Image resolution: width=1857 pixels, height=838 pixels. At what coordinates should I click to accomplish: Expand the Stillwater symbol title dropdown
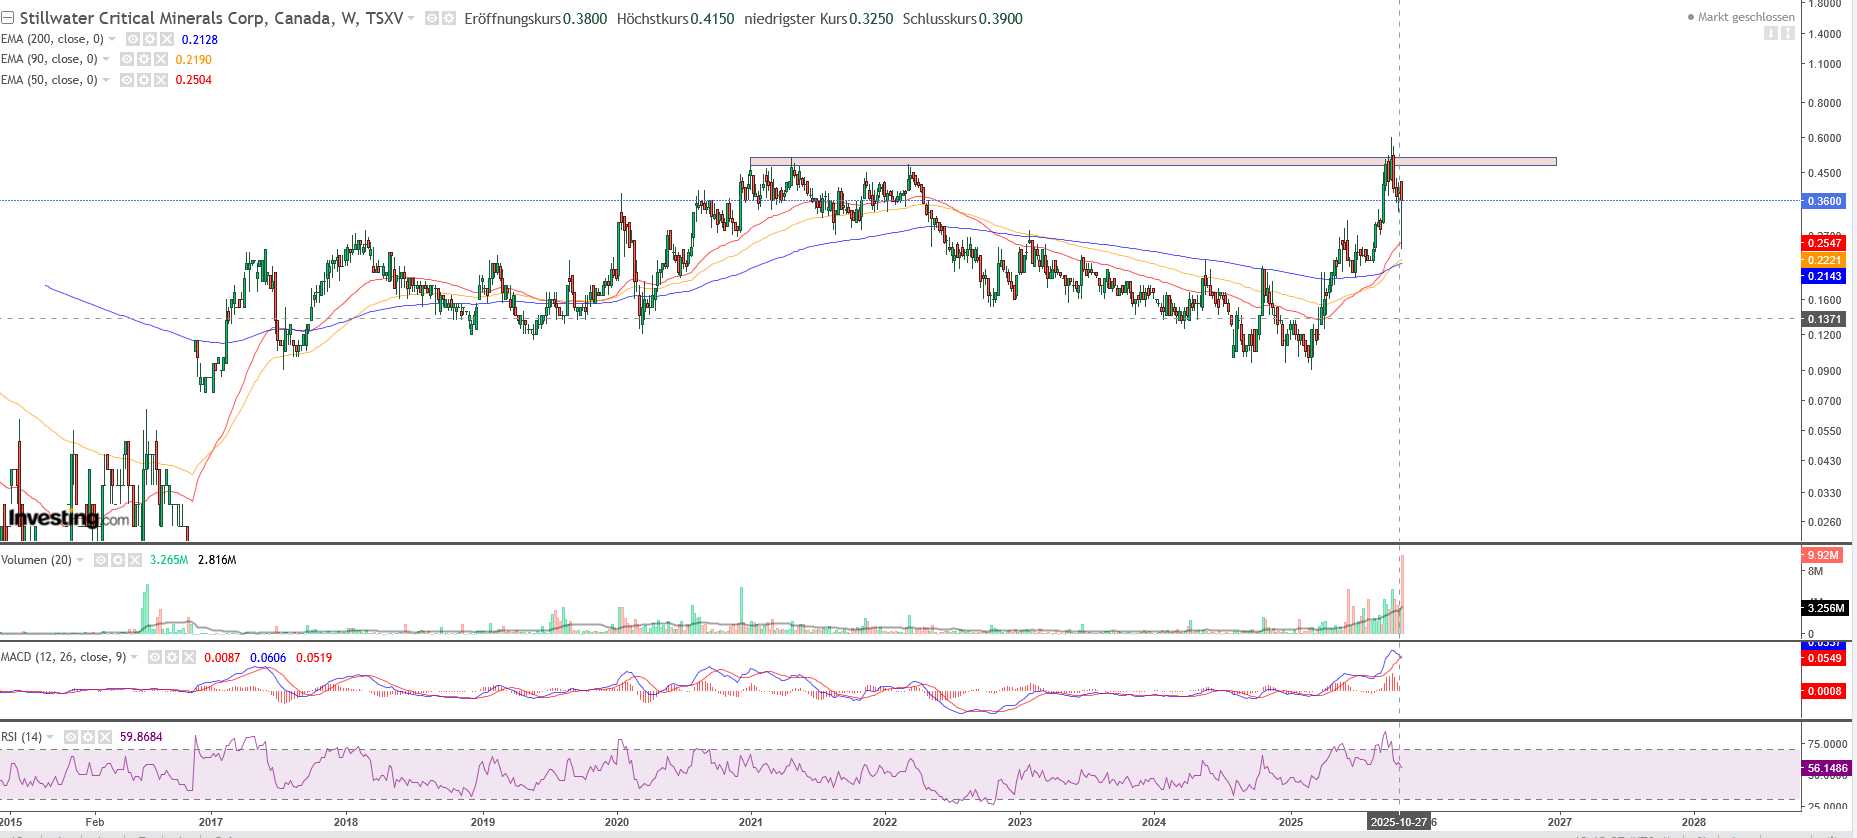pyautogui.click(x=411, y=18)
